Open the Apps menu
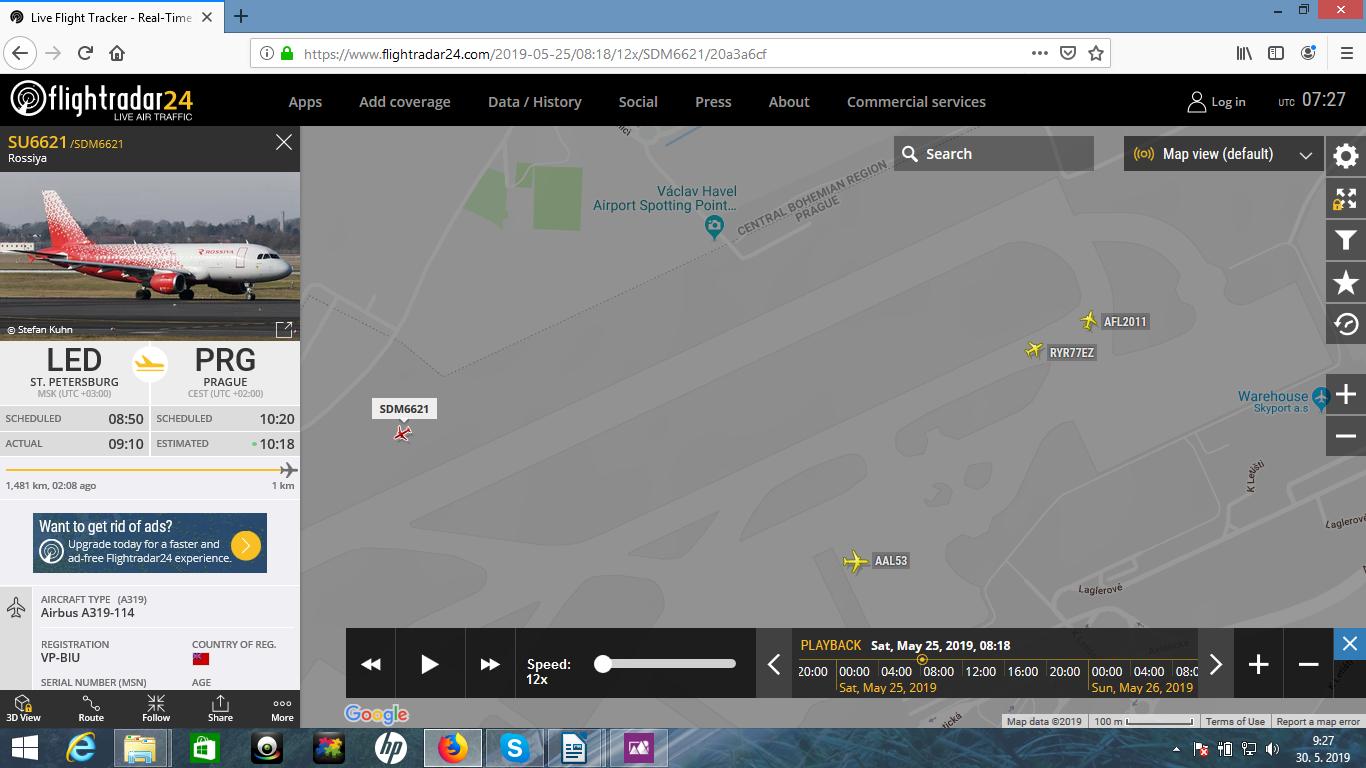 click(x=305, y=102)
